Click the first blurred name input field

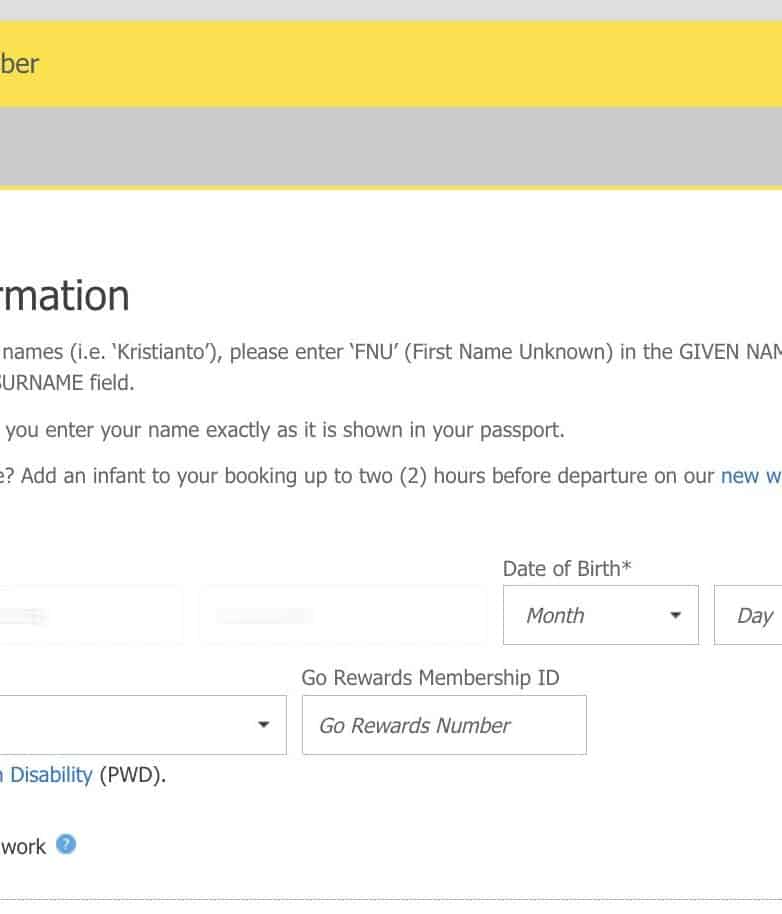click(x=90, y=615)
